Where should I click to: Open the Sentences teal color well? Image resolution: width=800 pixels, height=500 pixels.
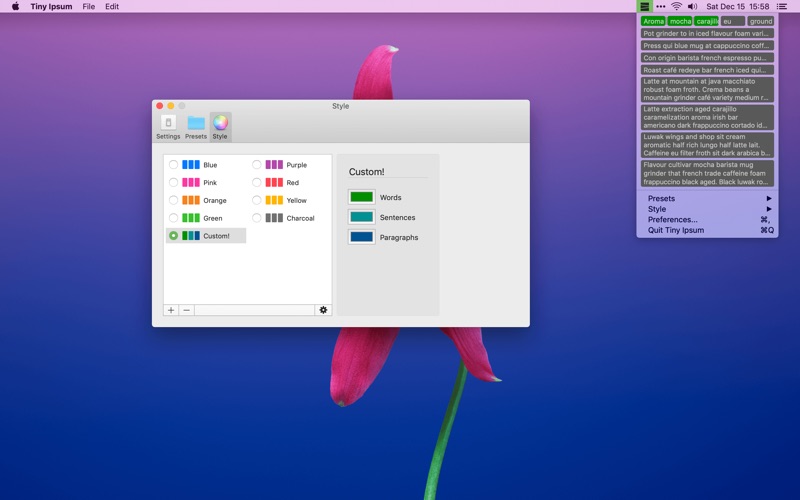tap(361, 217)
